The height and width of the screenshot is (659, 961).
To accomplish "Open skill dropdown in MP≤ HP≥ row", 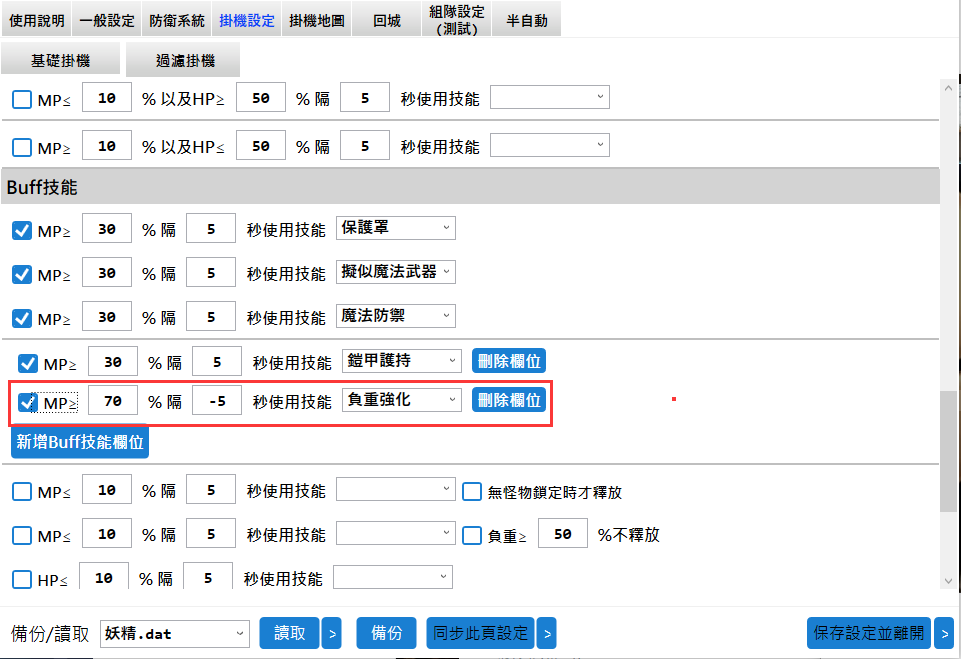I will point(550,97).
